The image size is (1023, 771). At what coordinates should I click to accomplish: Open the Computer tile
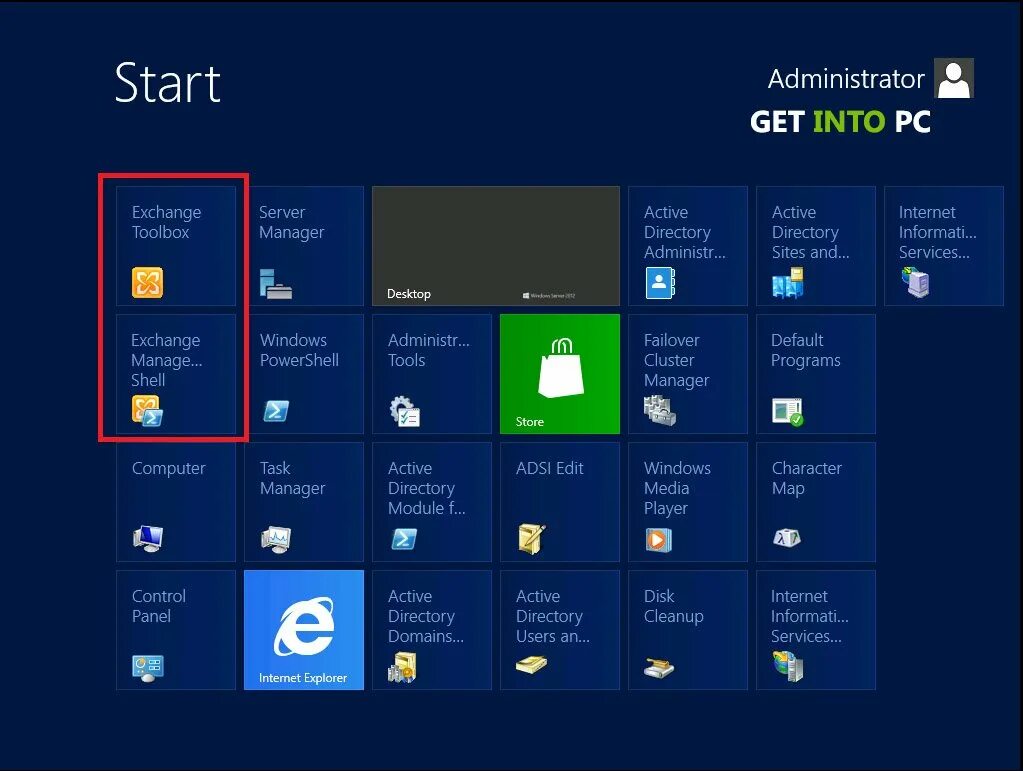pos(176,502)
